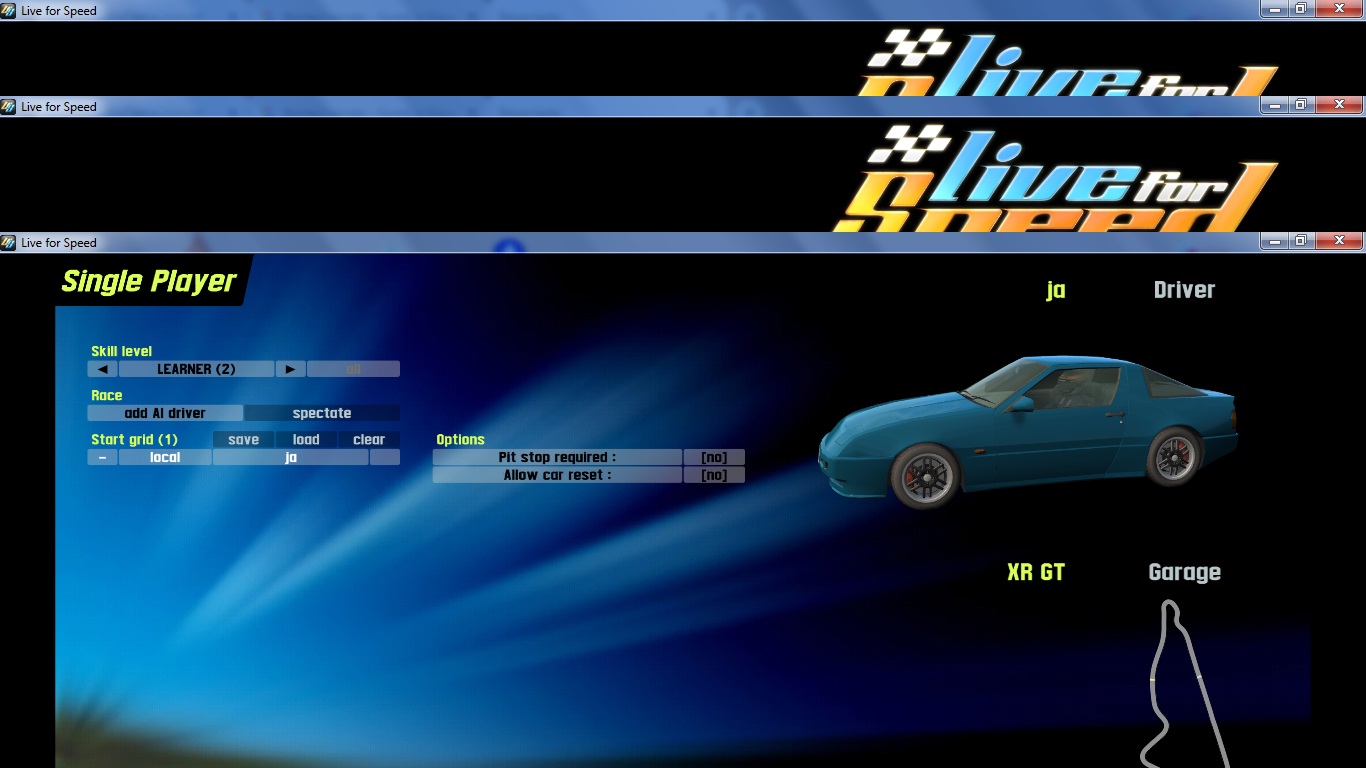Click the 'Start grid (1)' label
This screenshot has height=768, width=1366.
pyautogui.click(x=134, y=439)
